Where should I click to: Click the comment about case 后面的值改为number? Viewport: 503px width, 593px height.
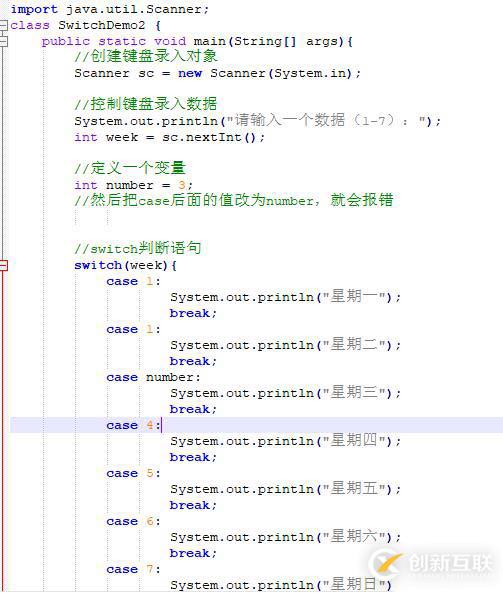tap(234, 200)
